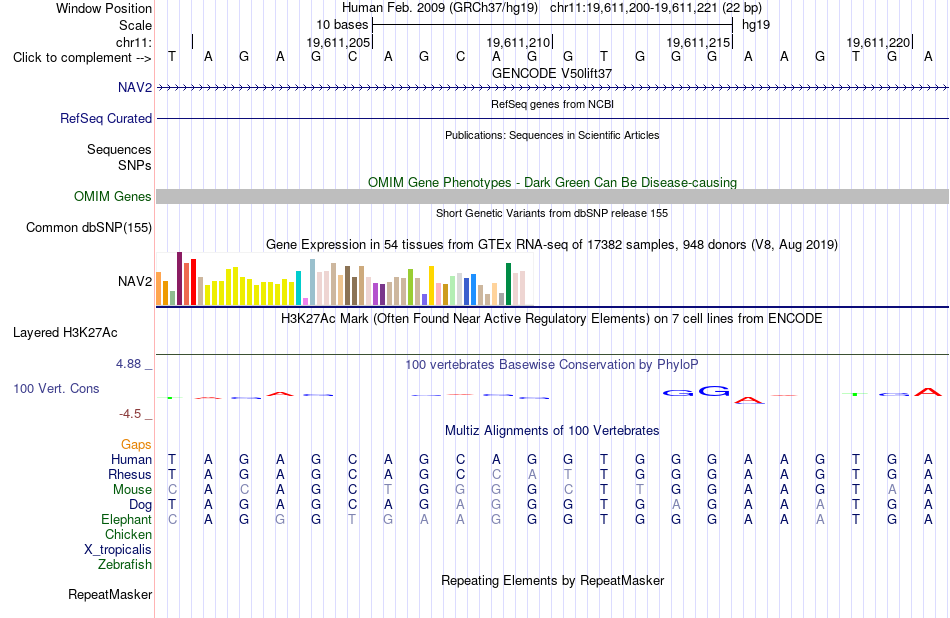Click the 4.88 PhyloP upper scale value
The height and width of the screenshot is (618, 950).
[128, 364]
